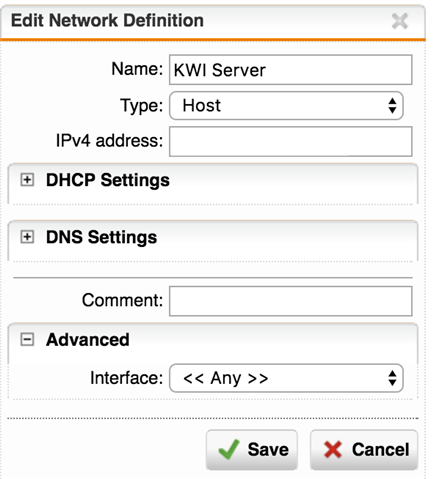Click the red X icon on Cancel

(333, 449)
